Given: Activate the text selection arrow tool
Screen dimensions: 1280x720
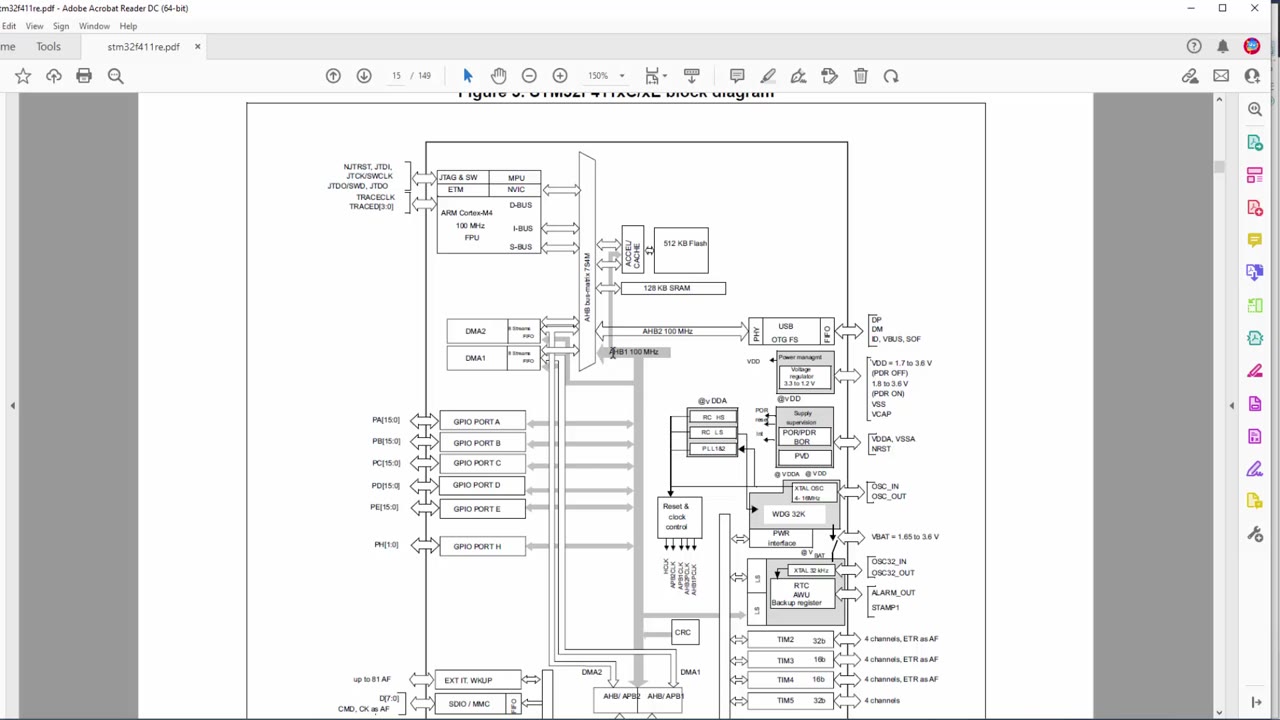Looking at the screenshot, I should [467, 76].
